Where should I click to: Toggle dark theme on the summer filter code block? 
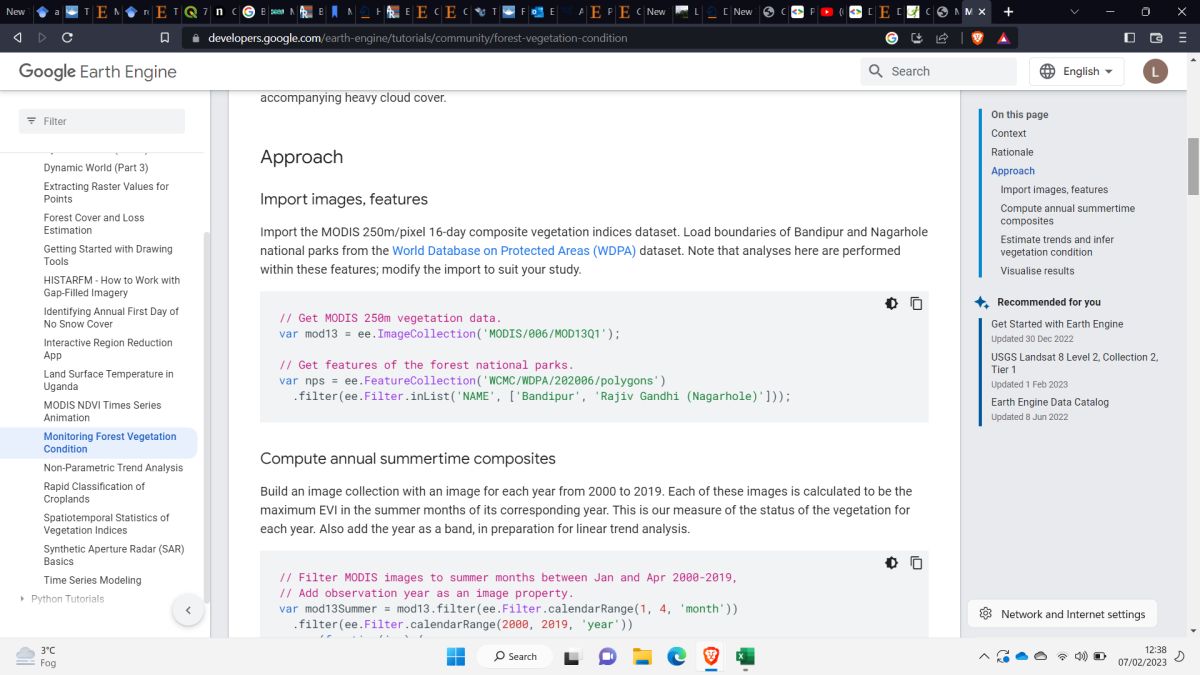tap(891, 563)
